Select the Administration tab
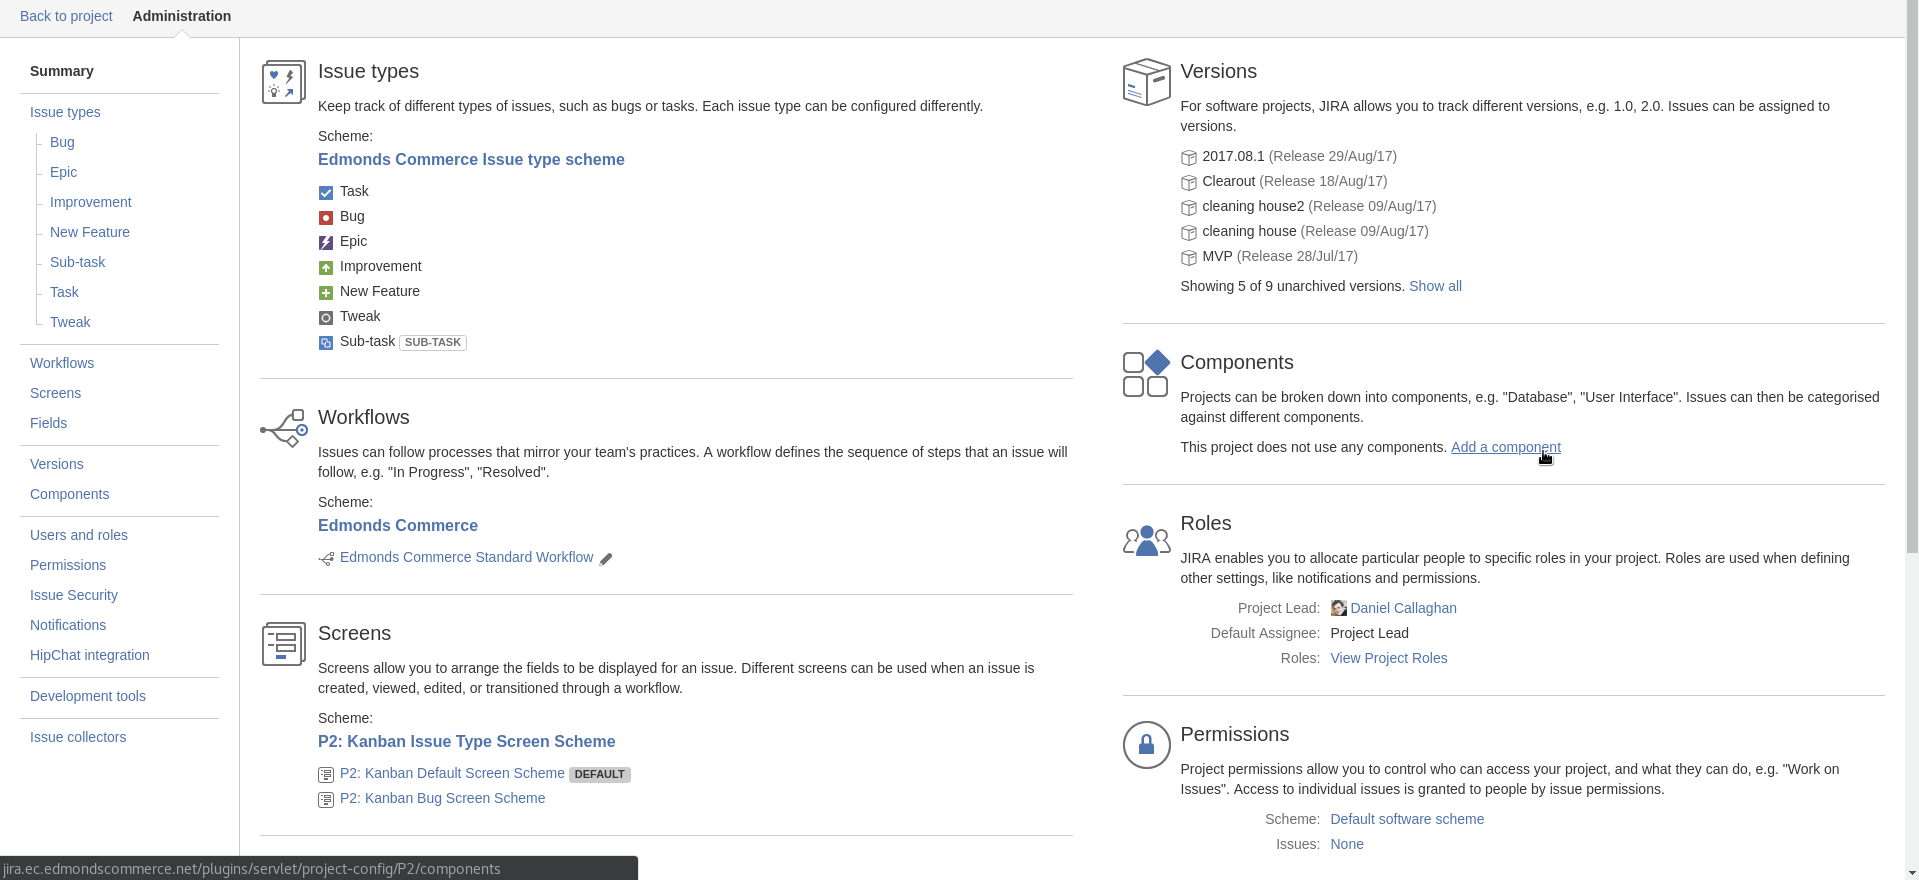1919x880 pixels. click(182, 16)
